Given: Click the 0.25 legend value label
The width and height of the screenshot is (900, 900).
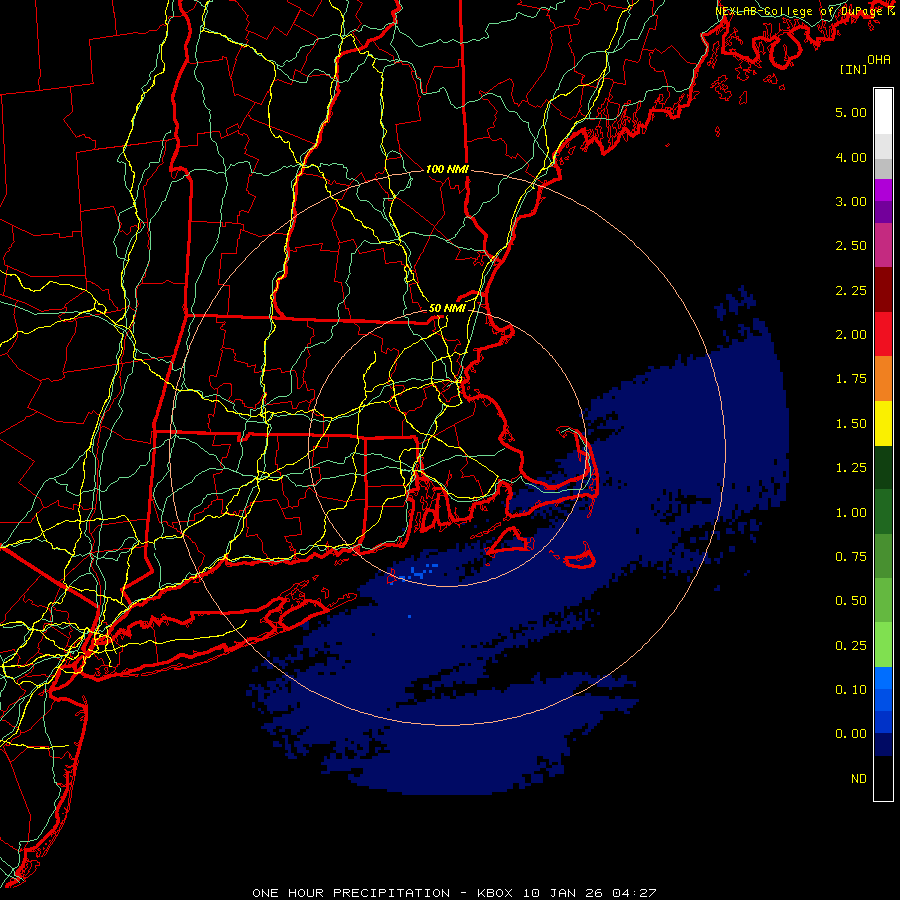Looking at the screenshot, I should pos(851,646).
